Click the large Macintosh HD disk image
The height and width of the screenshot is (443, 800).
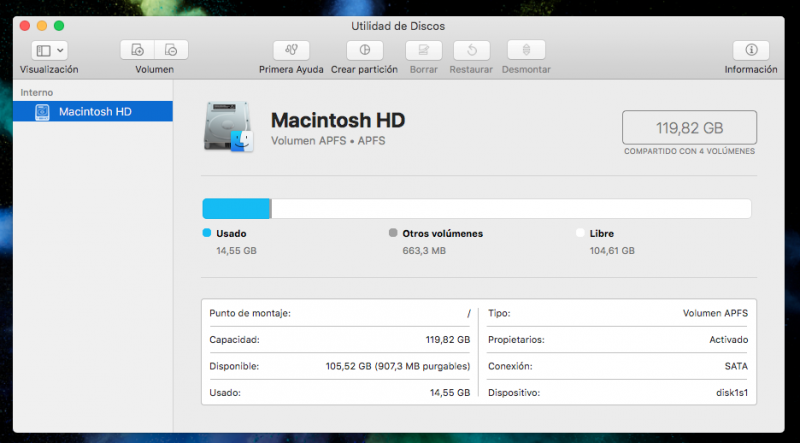(x=228, y=127)
